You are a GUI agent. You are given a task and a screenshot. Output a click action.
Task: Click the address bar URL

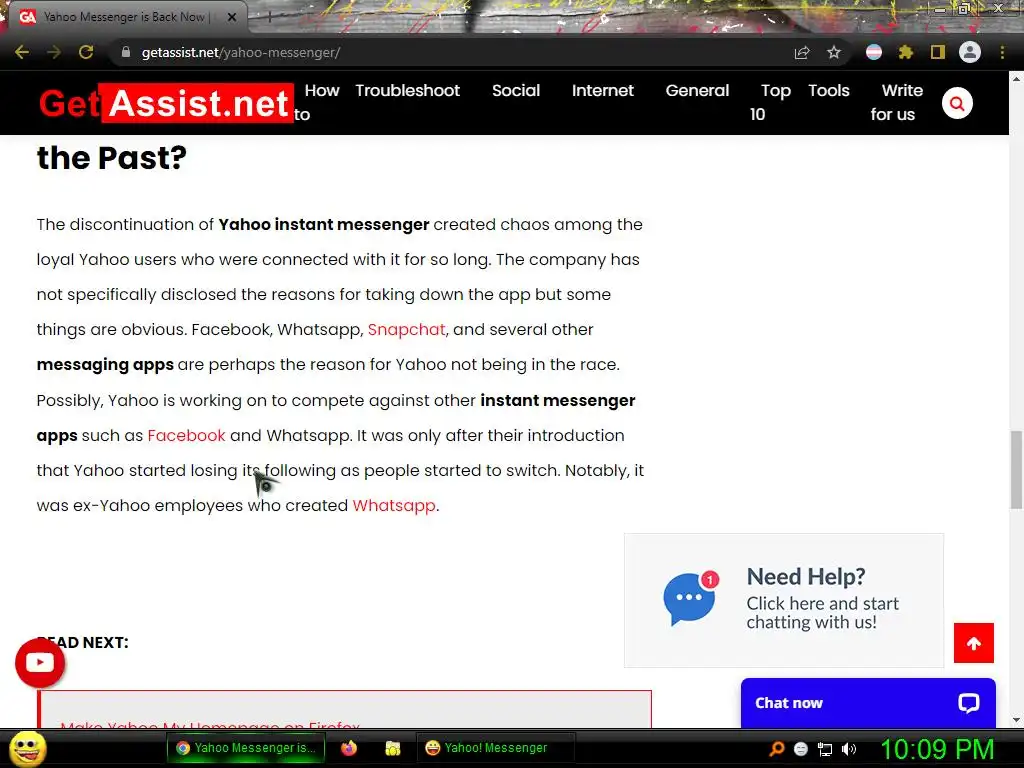[241, 52]
